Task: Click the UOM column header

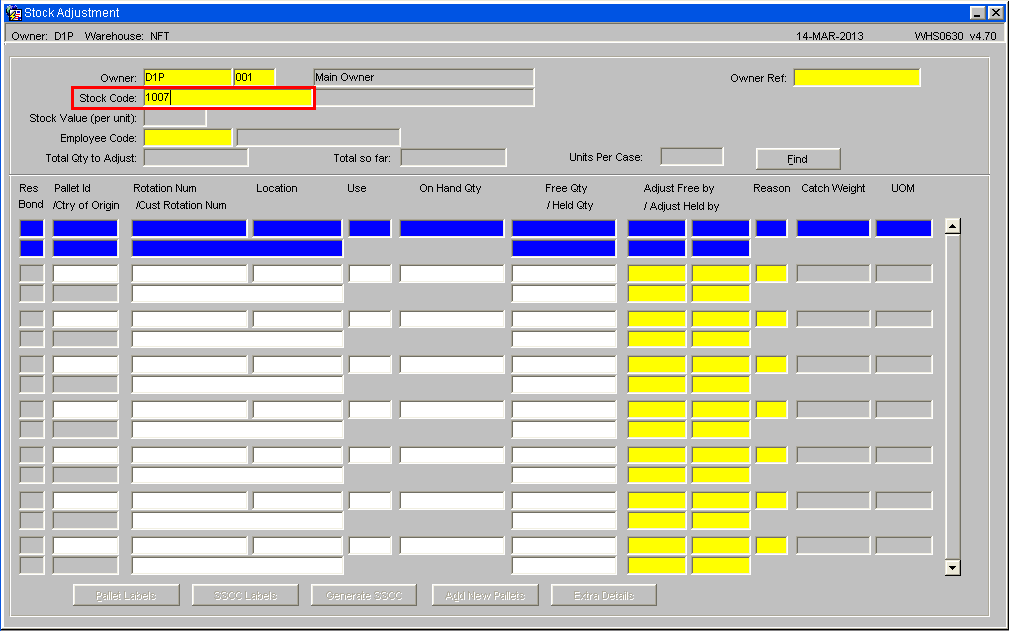Action: [903, 188]
